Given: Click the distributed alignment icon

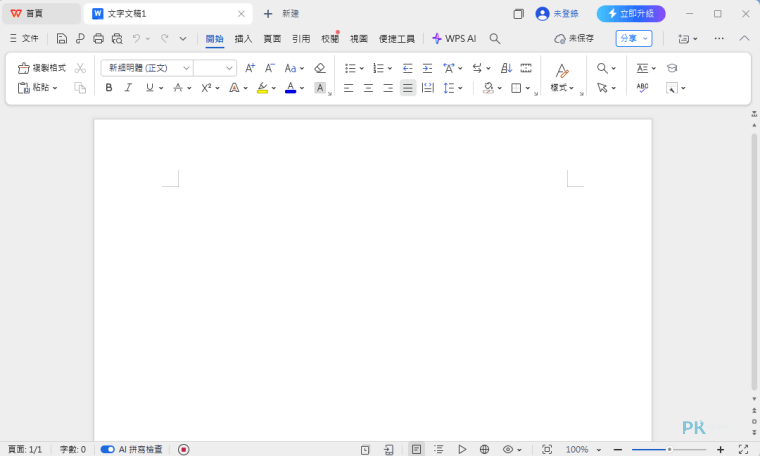Looking at the screenshot, I should tap(428, 88).
